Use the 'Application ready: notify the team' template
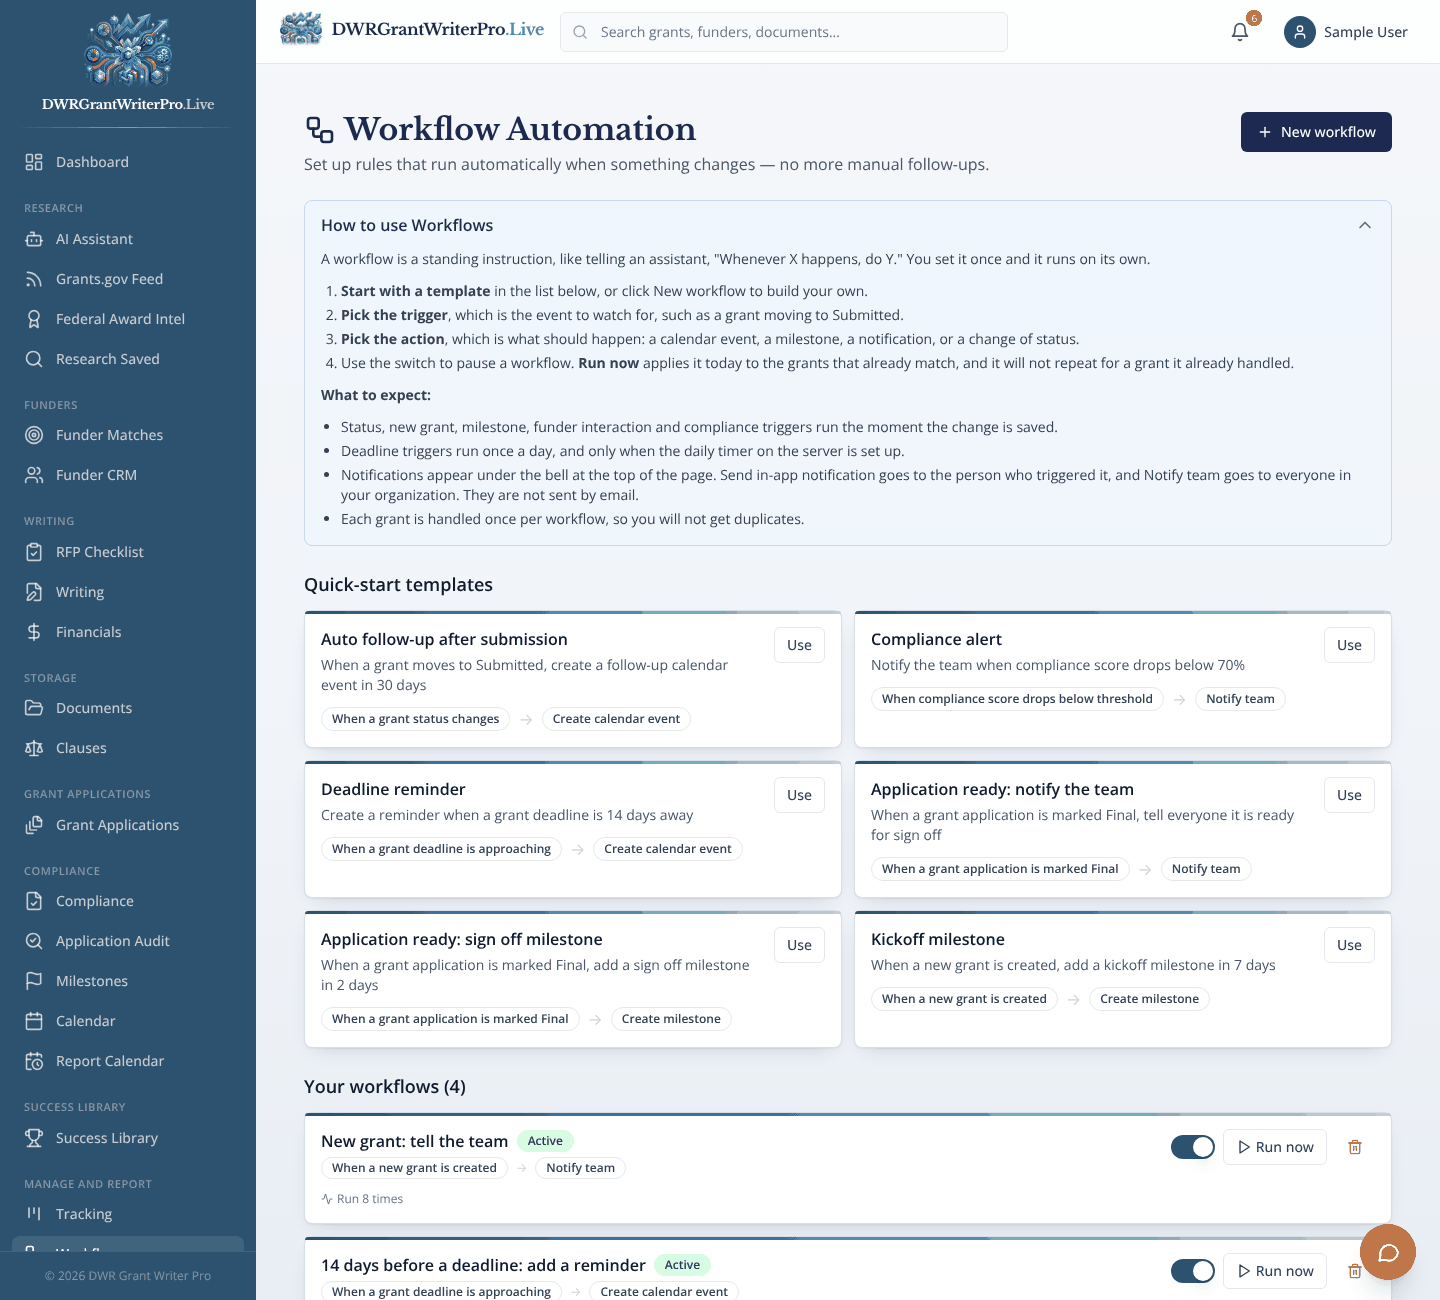 click(1349, 795)
